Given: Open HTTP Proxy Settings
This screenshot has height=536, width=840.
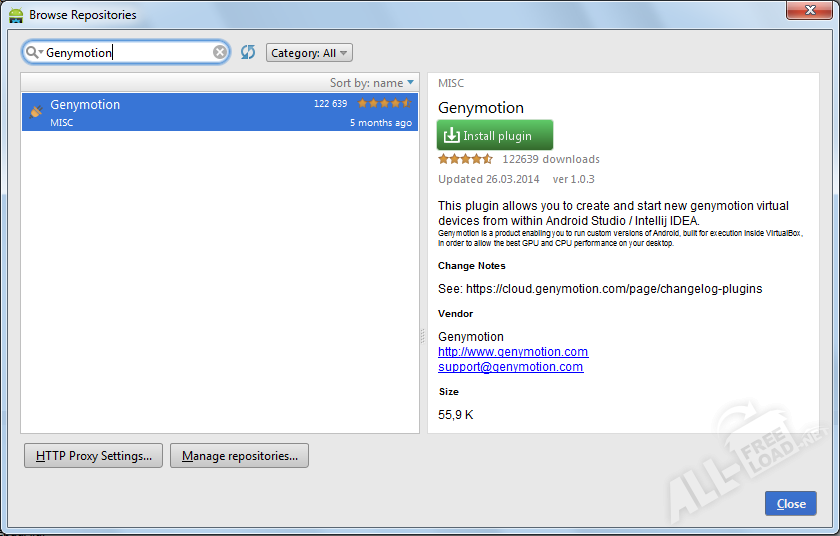Looking at the screenshot, I should 93,456.
